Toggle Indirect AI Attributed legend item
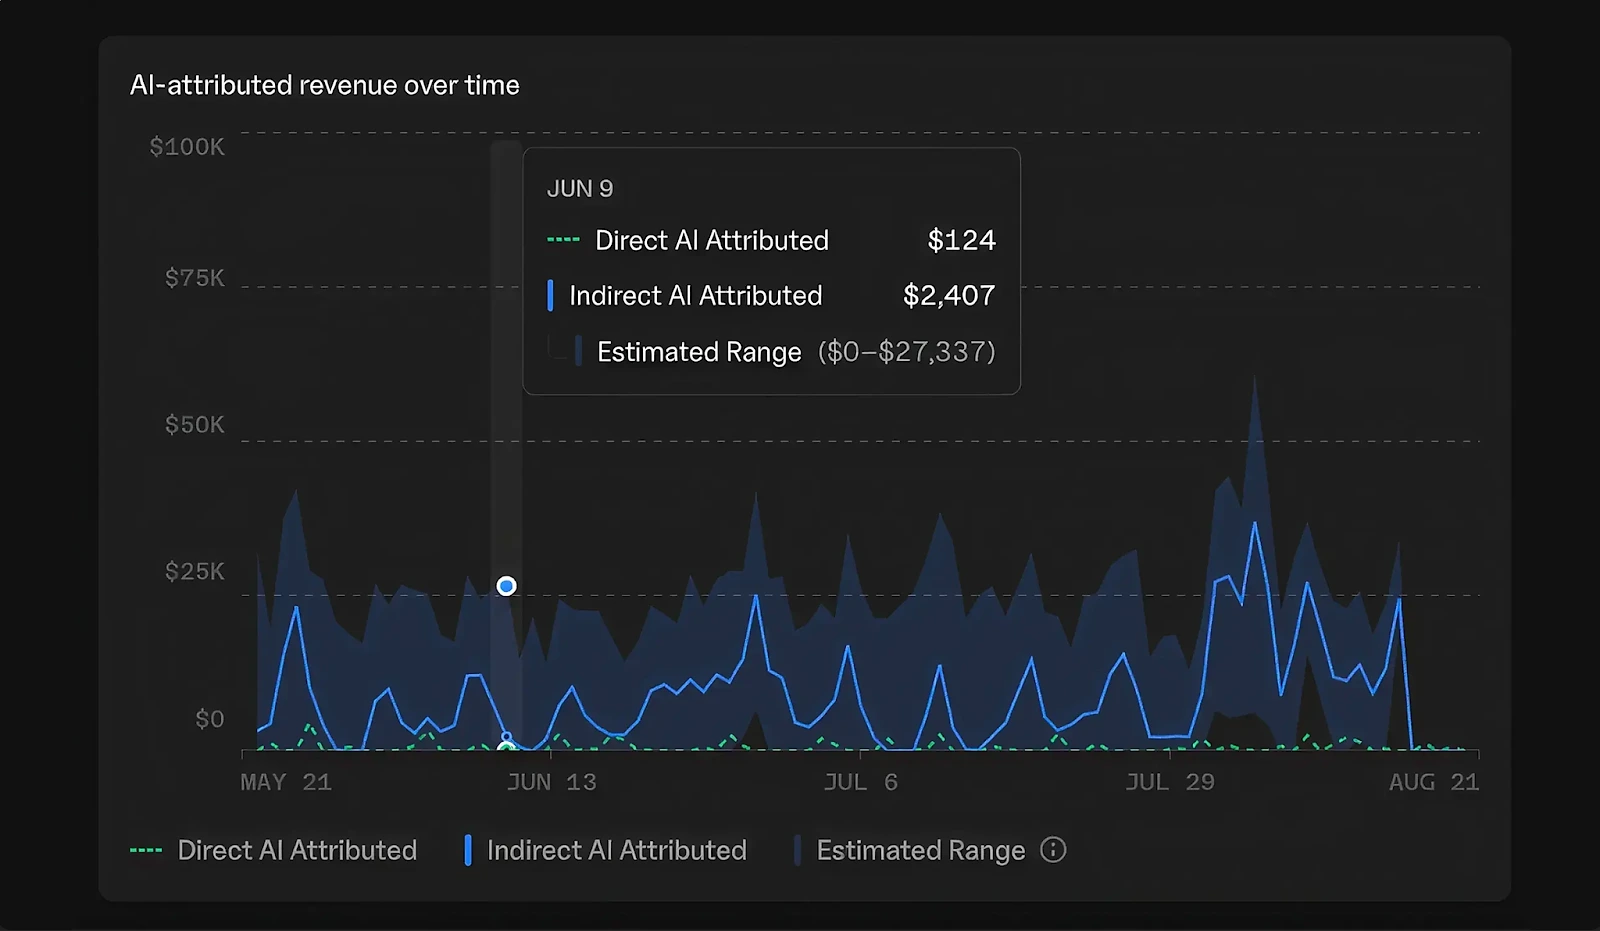 coord(606,850)
